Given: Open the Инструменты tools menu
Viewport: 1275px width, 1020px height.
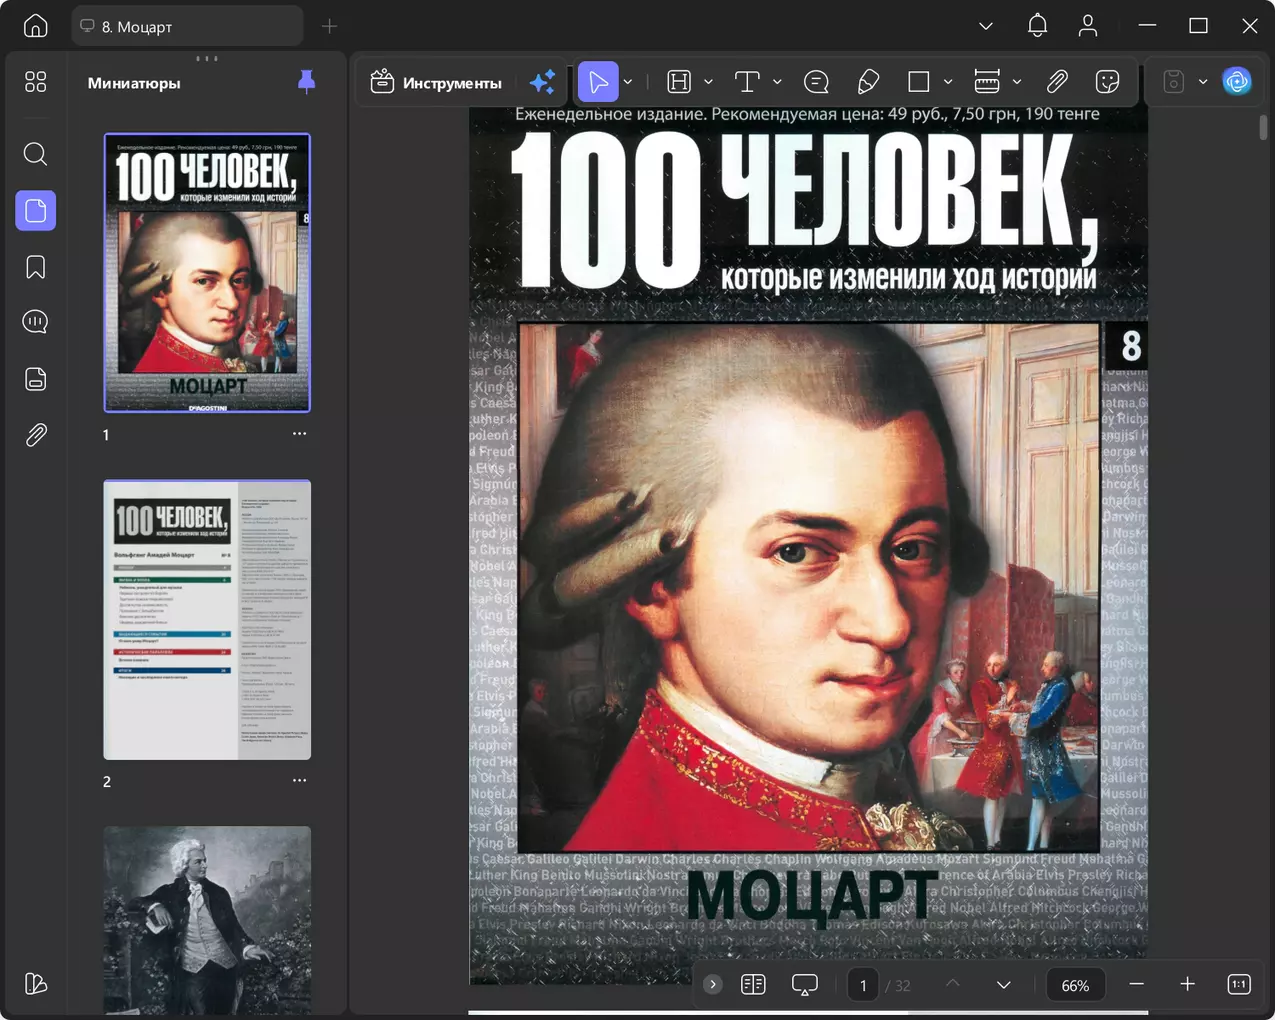Looking at the screenshot, I should coord(436,82).
